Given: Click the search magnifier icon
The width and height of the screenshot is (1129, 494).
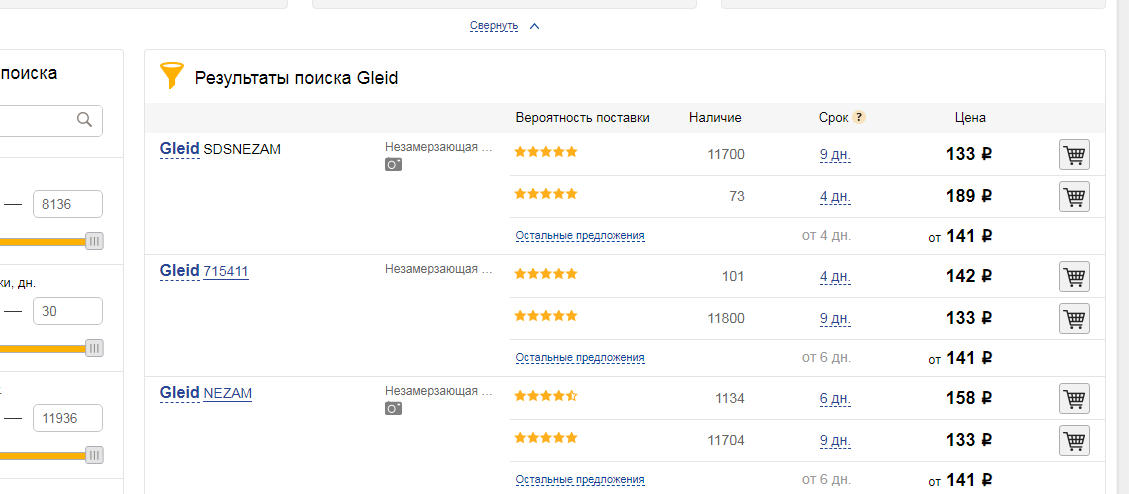Looking at the screenshot, I should [84, 120].
